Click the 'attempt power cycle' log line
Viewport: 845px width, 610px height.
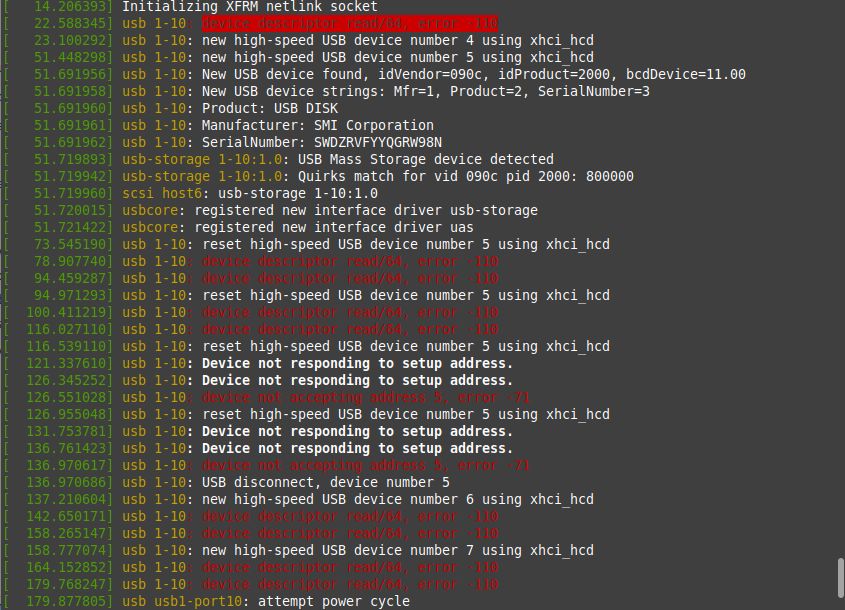[207, 601]
